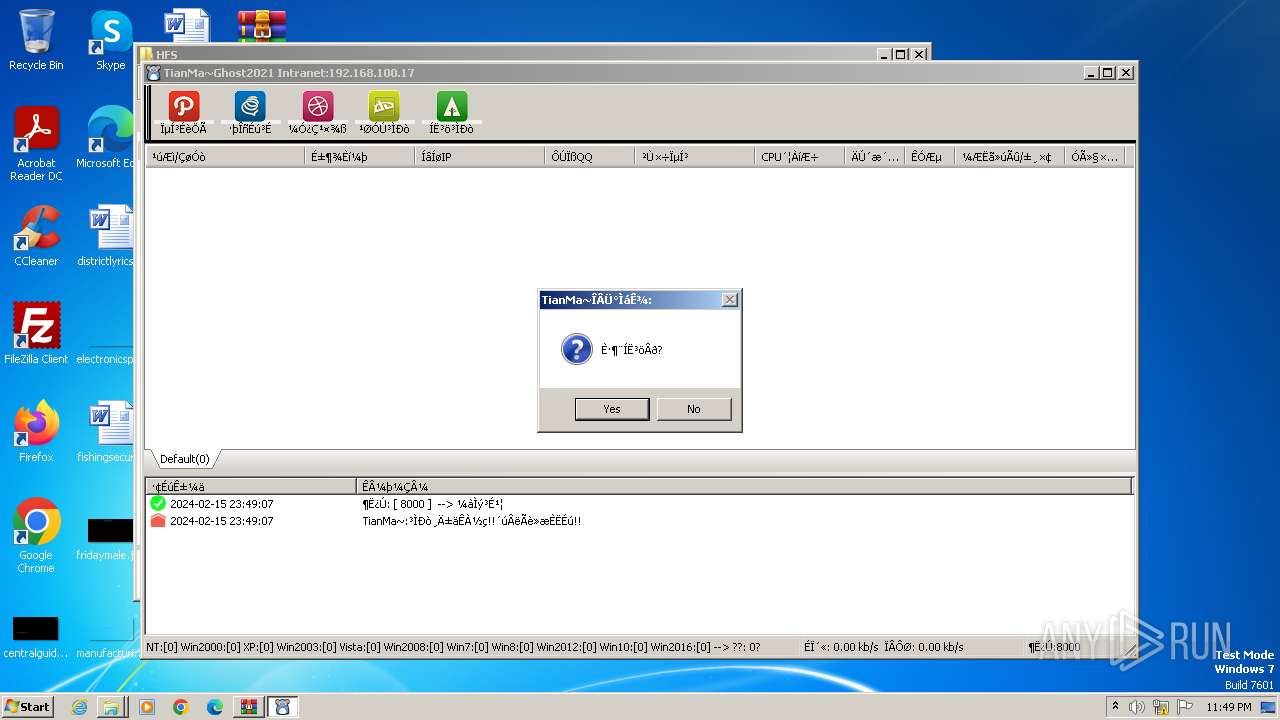Select the Default(0) tab
This screenshot has width=1280, height=720.
tap(184, 459)
